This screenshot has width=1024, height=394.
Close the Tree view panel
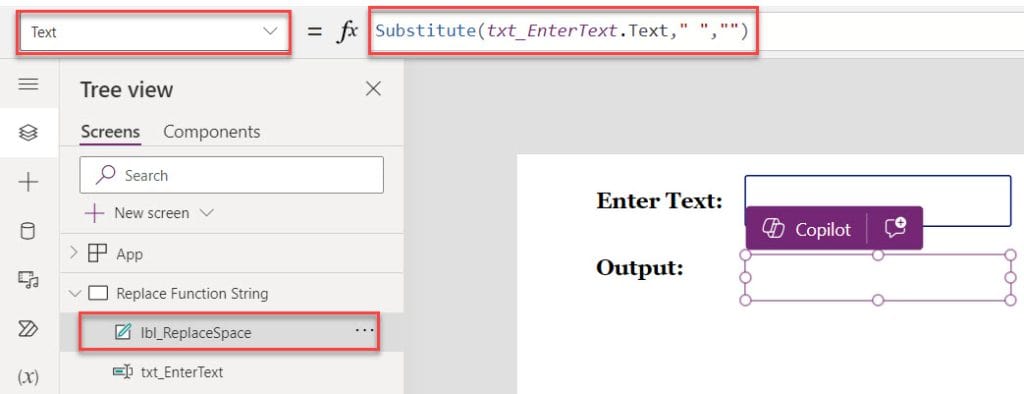pos(373,89)
